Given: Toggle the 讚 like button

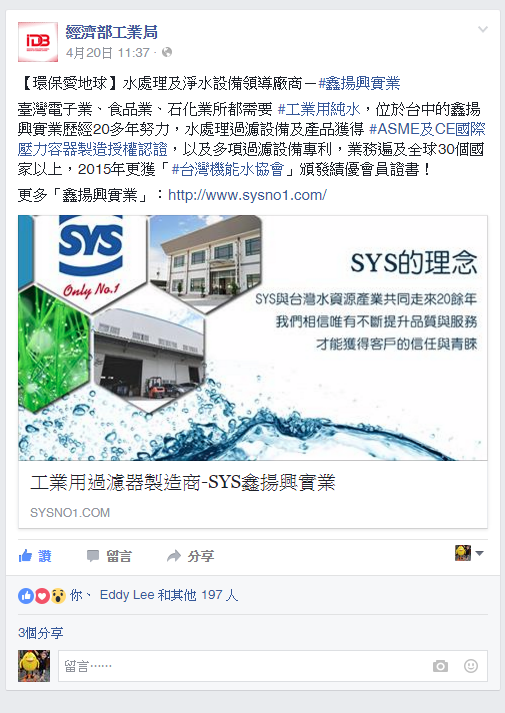Looking at the screenshot, I should click(x=35, y=556).
